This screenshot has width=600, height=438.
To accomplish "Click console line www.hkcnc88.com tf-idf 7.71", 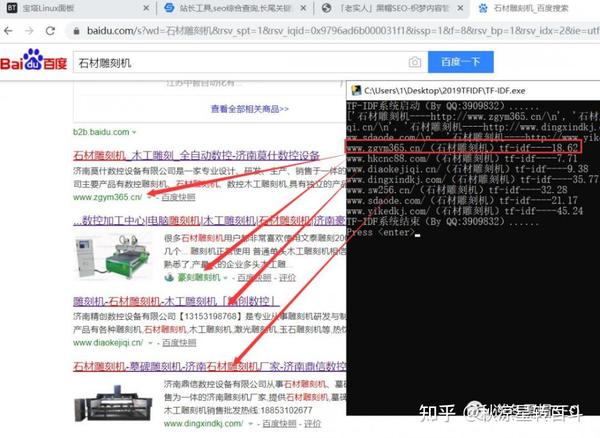I will (x=462, y=159).
